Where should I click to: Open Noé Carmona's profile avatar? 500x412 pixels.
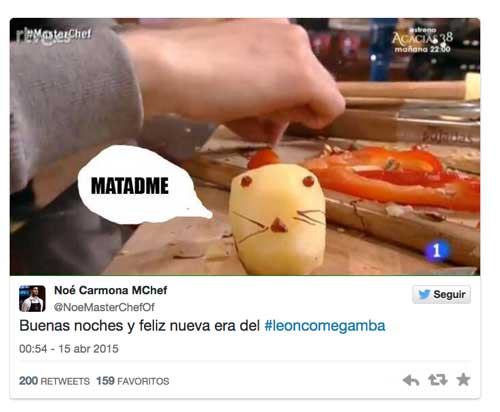pyautogui.click(x=32, y=299)
